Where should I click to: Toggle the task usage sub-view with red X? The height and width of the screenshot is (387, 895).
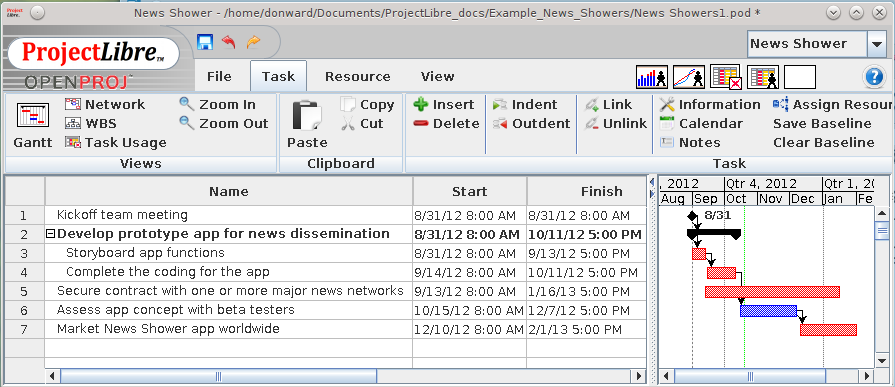point(726,77)
